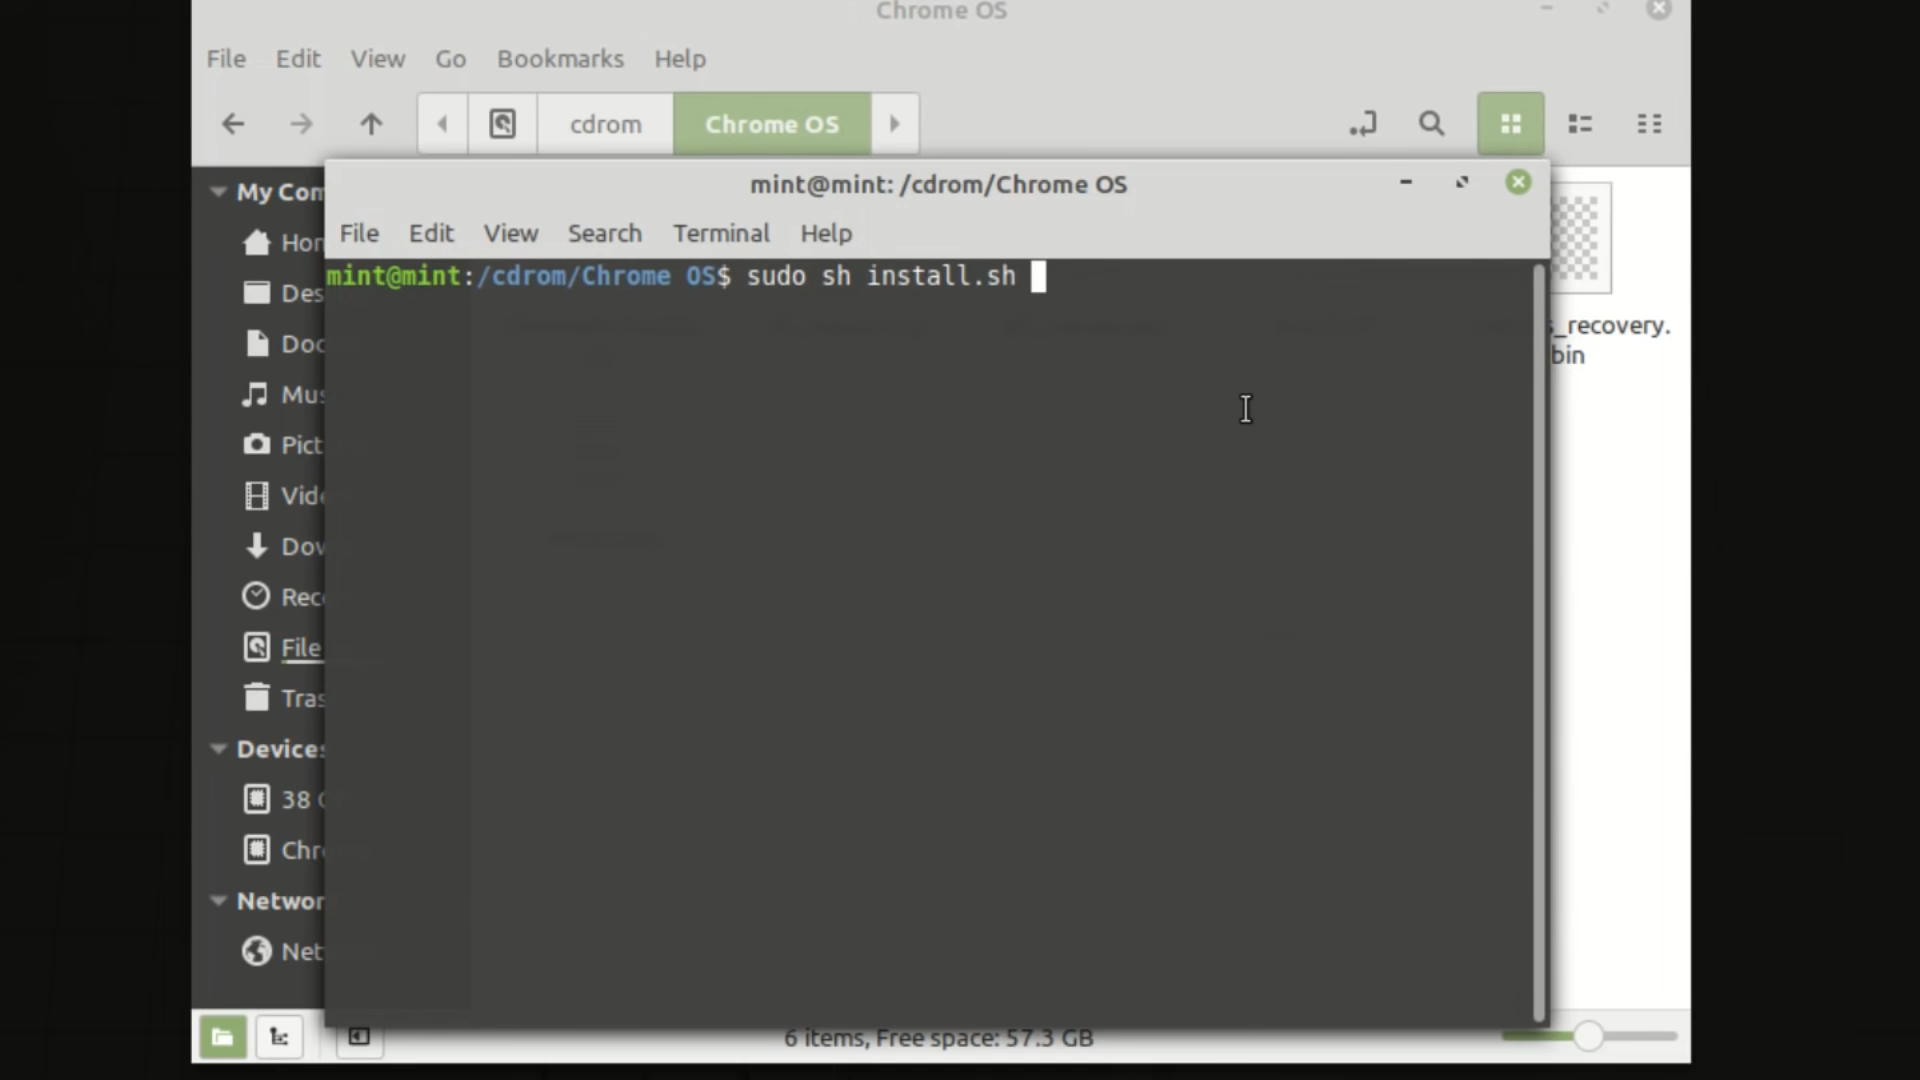Open the filesystem root path button
This screenshot has height=1080, width=1920.
click(502, 124)
